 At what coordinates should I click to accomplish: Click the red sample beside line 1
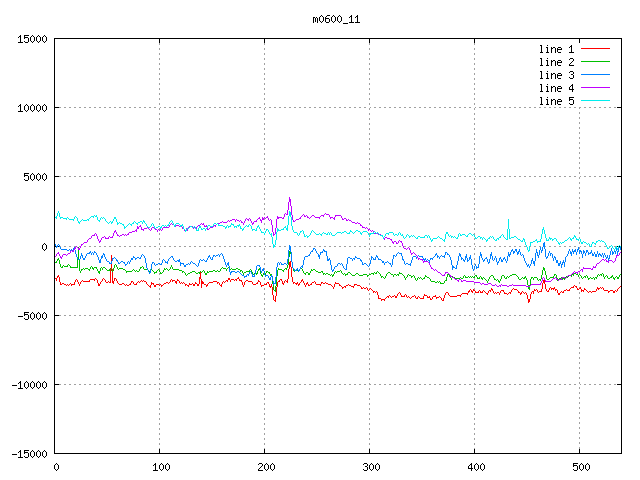point(595,49)
